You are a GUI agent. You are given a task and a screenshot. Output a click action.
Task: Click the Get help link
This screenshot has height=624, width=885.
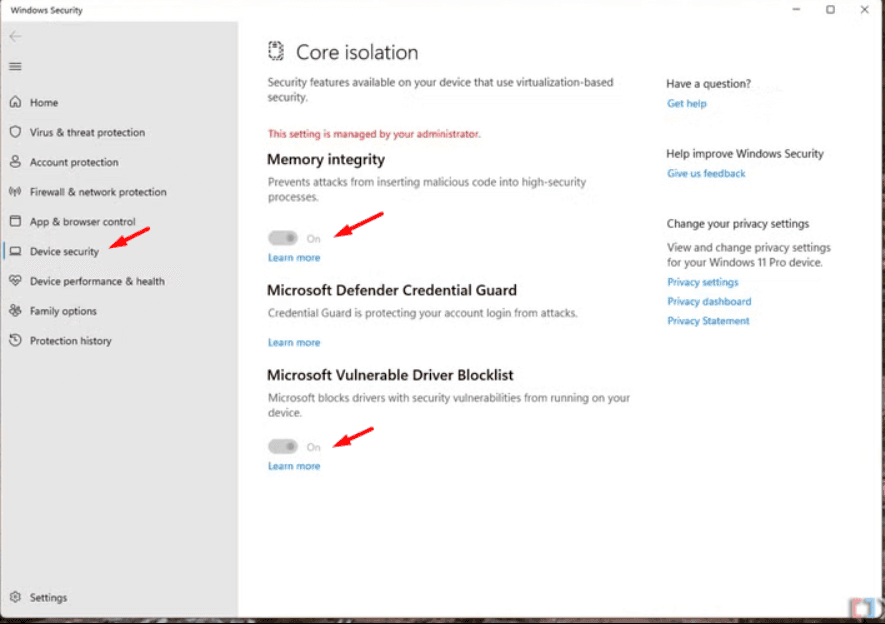click(x=686, y=103)
